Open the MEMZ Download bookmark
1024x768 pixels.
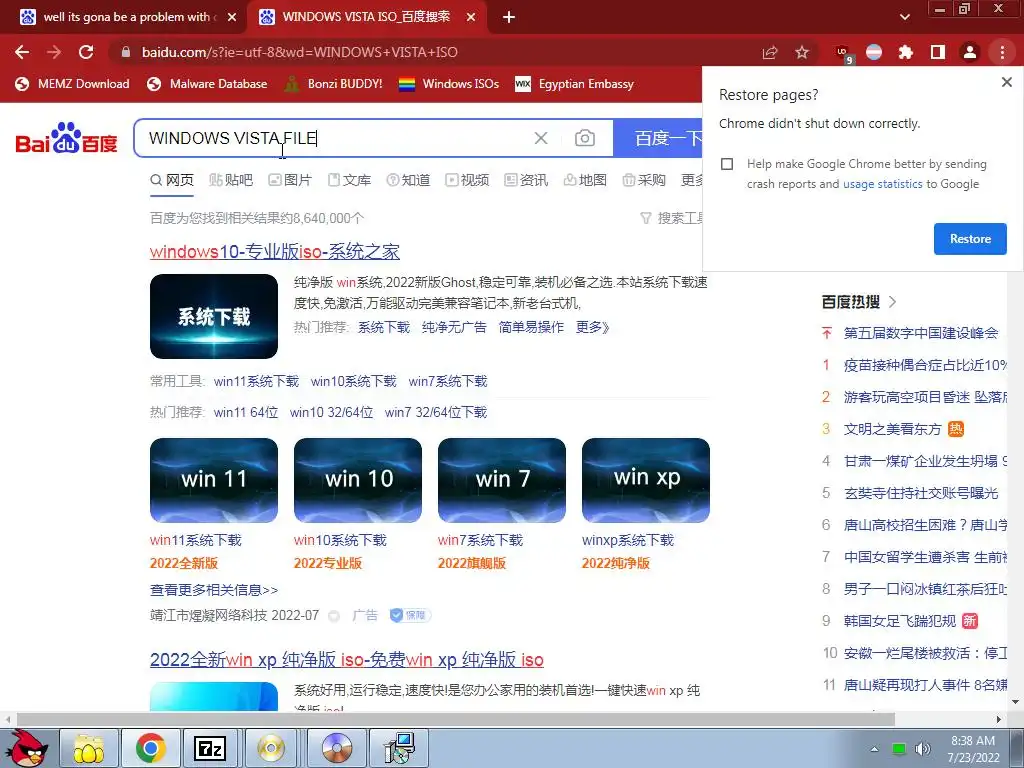click(x=72, y=84)
